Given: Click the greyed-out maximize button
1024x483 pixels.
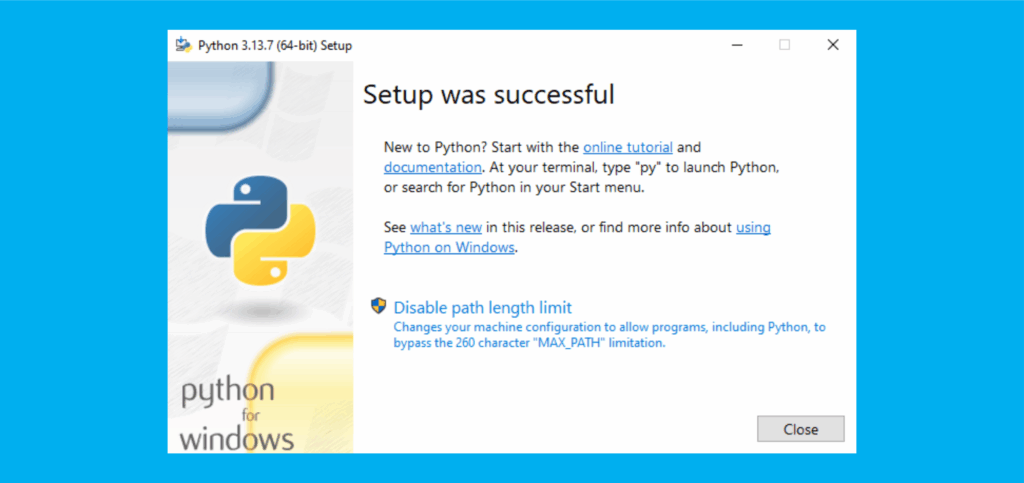Looking at the screenshot, I should coord(784,45).
